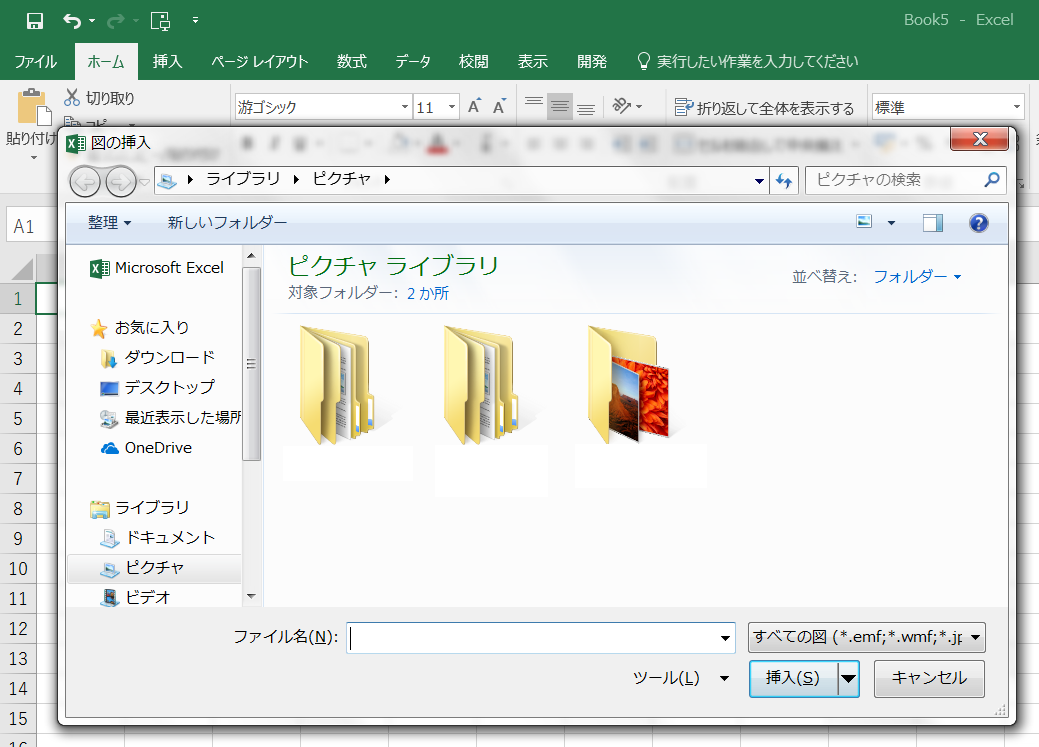The height and width of the screenshot is (747, 1039).
Task: Open the sample pictures folder thumbnail
Action: [628, 385]
